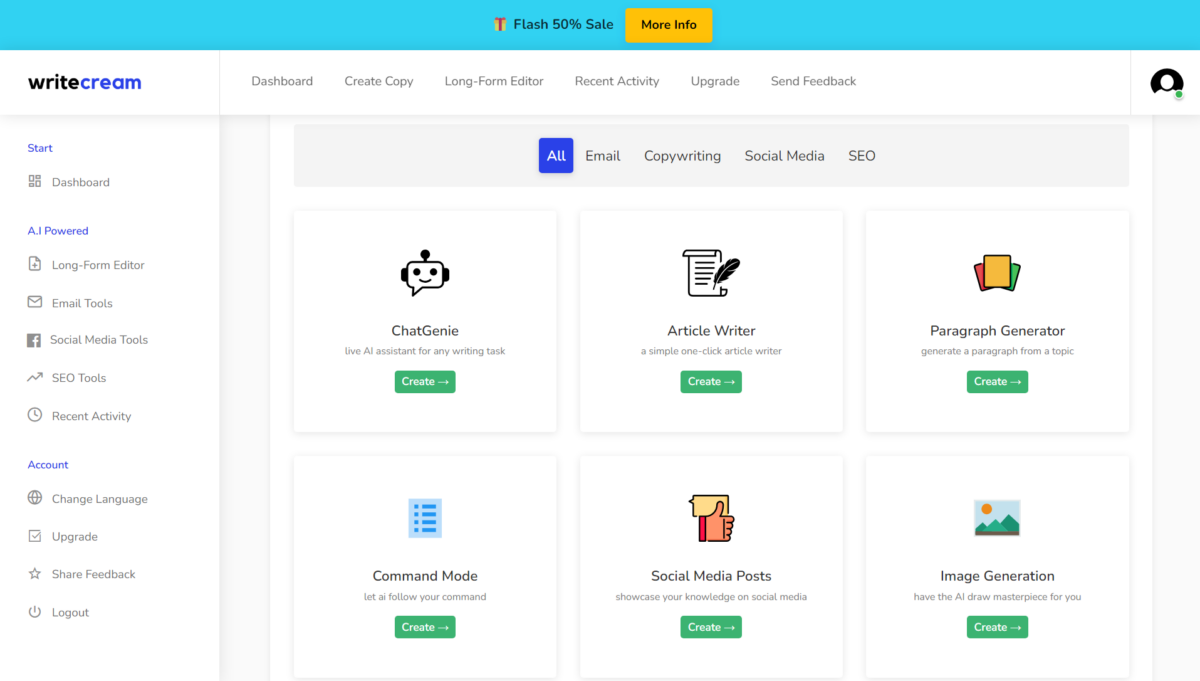The width and height of the screenshot is (1200, 681).
Task: Click the Command Mode blue list icon
Action: [424, 517]
